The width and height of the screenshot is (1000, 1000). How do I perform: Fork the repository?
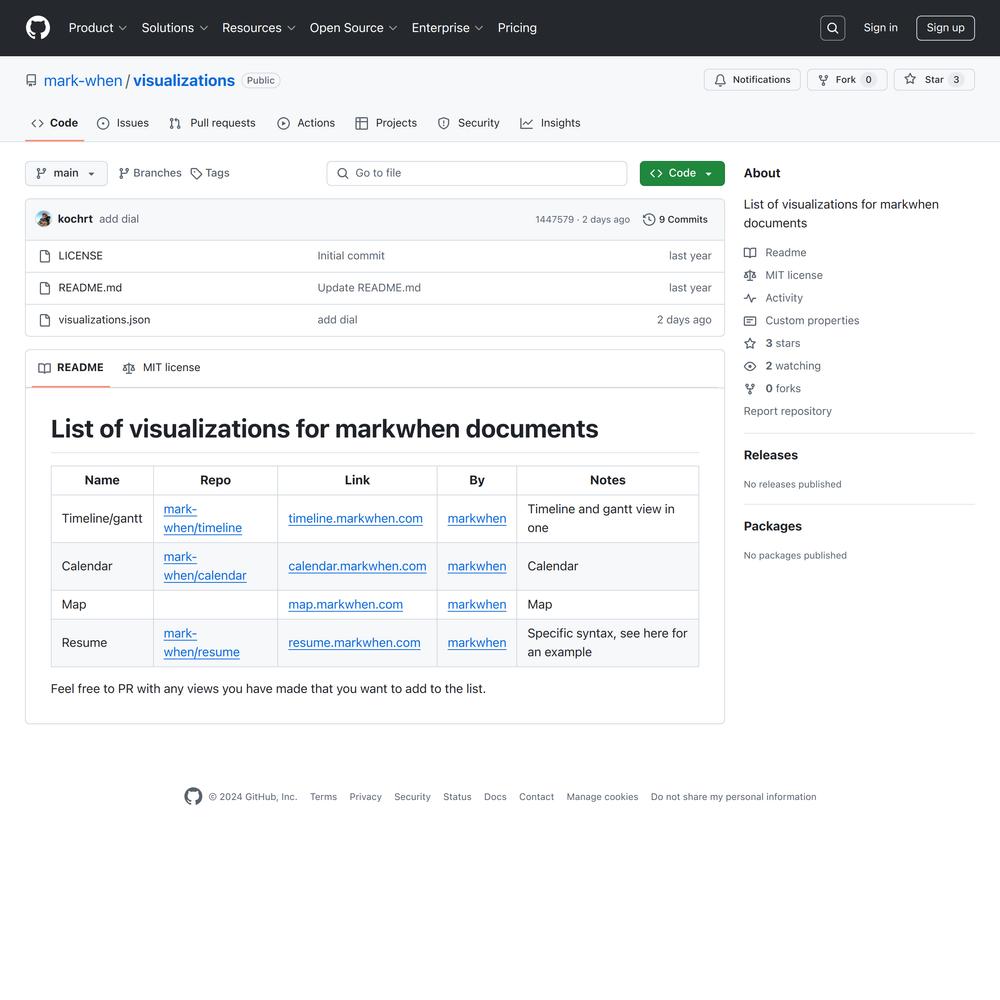pos(847,80)
